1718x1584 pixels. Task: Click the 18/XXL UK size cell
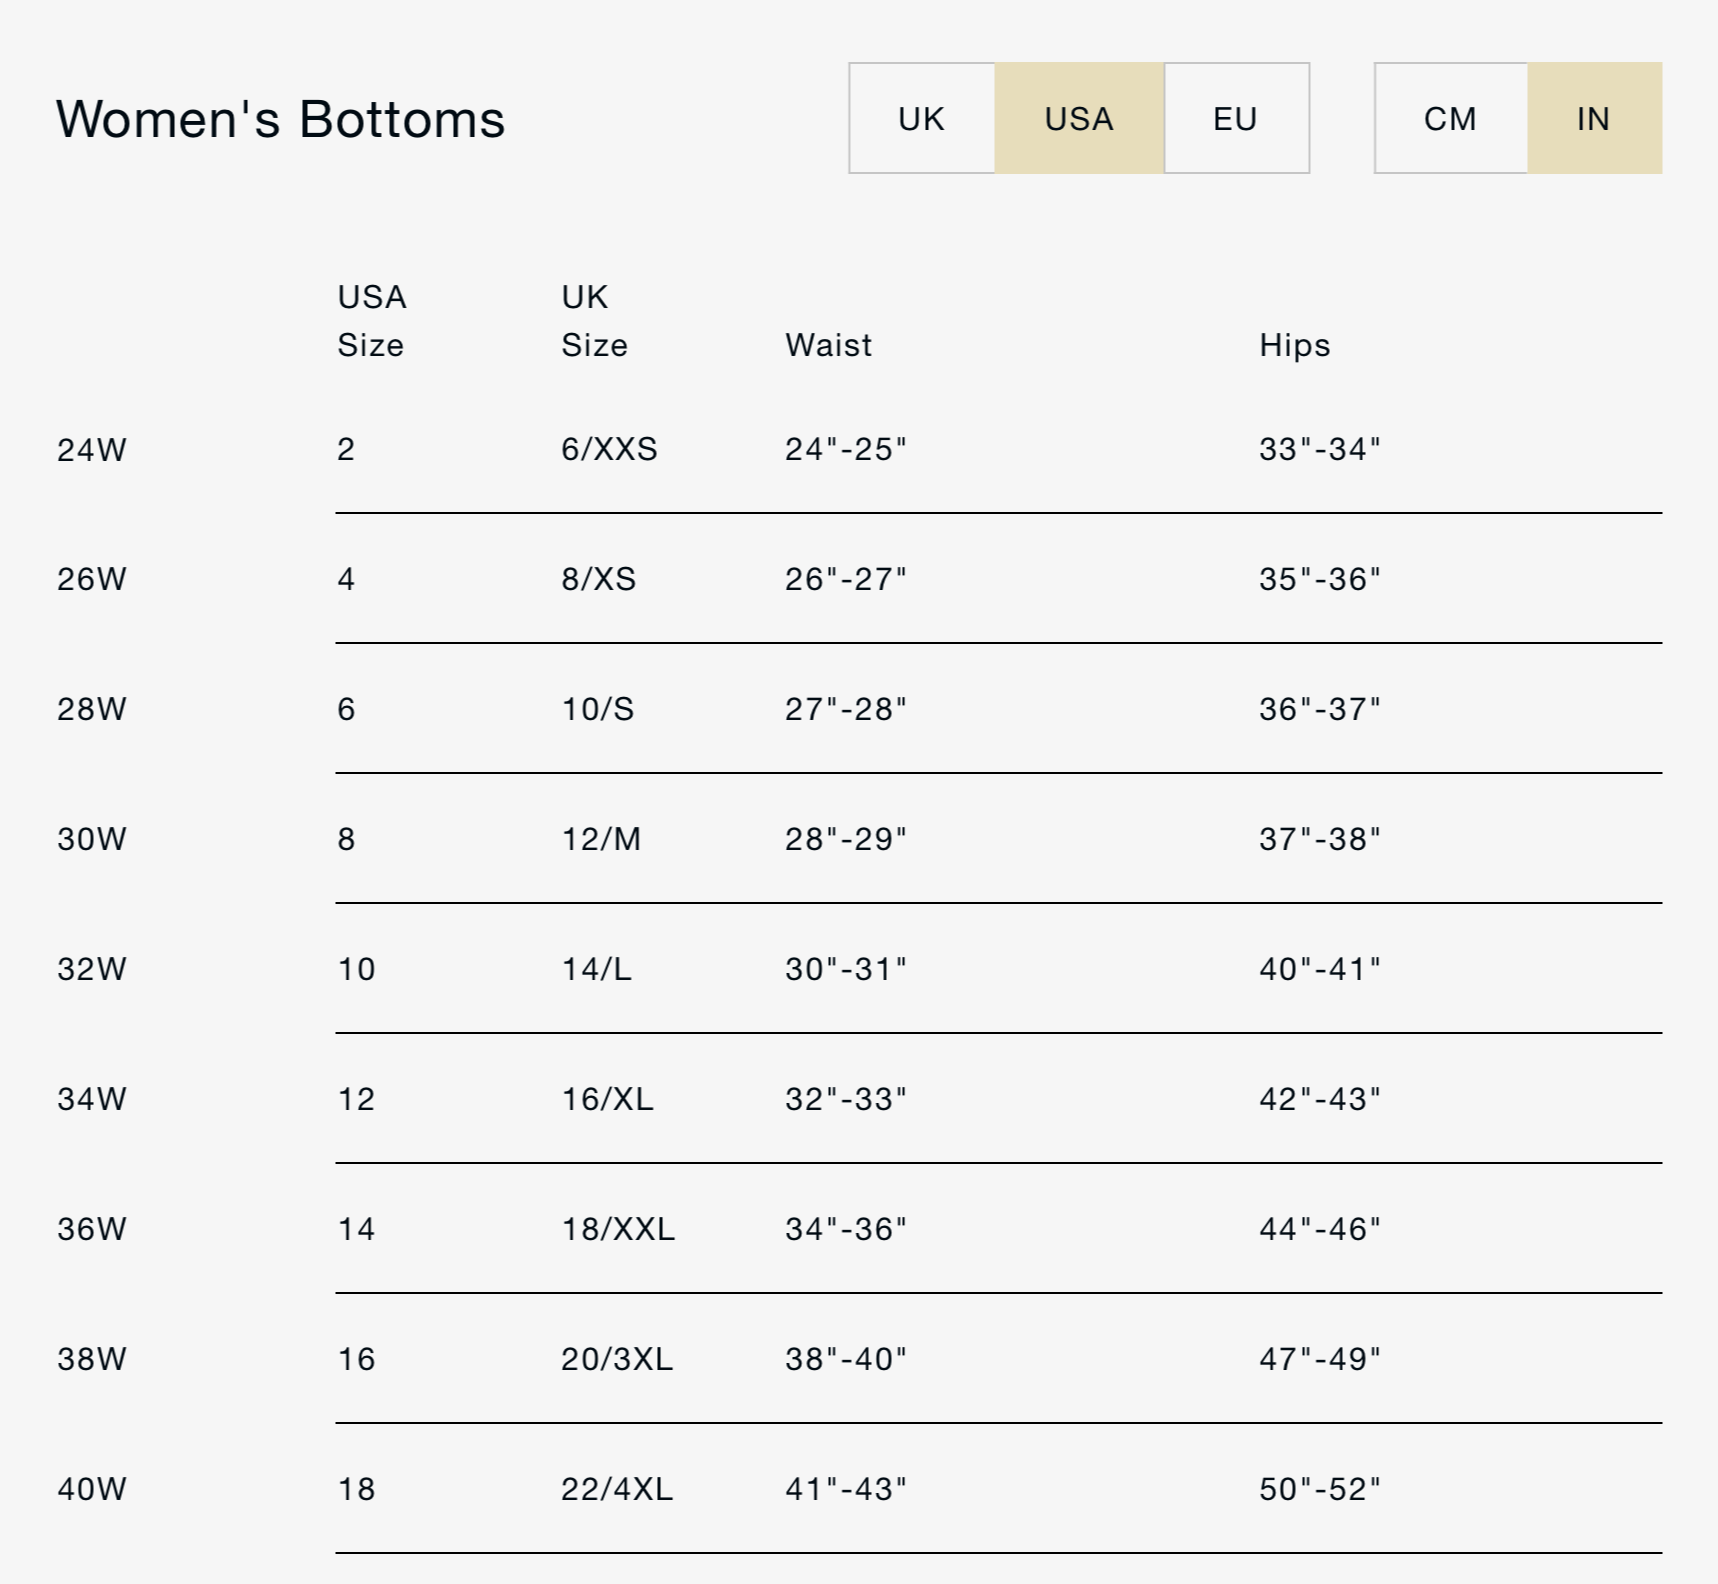coord(617,1229)
